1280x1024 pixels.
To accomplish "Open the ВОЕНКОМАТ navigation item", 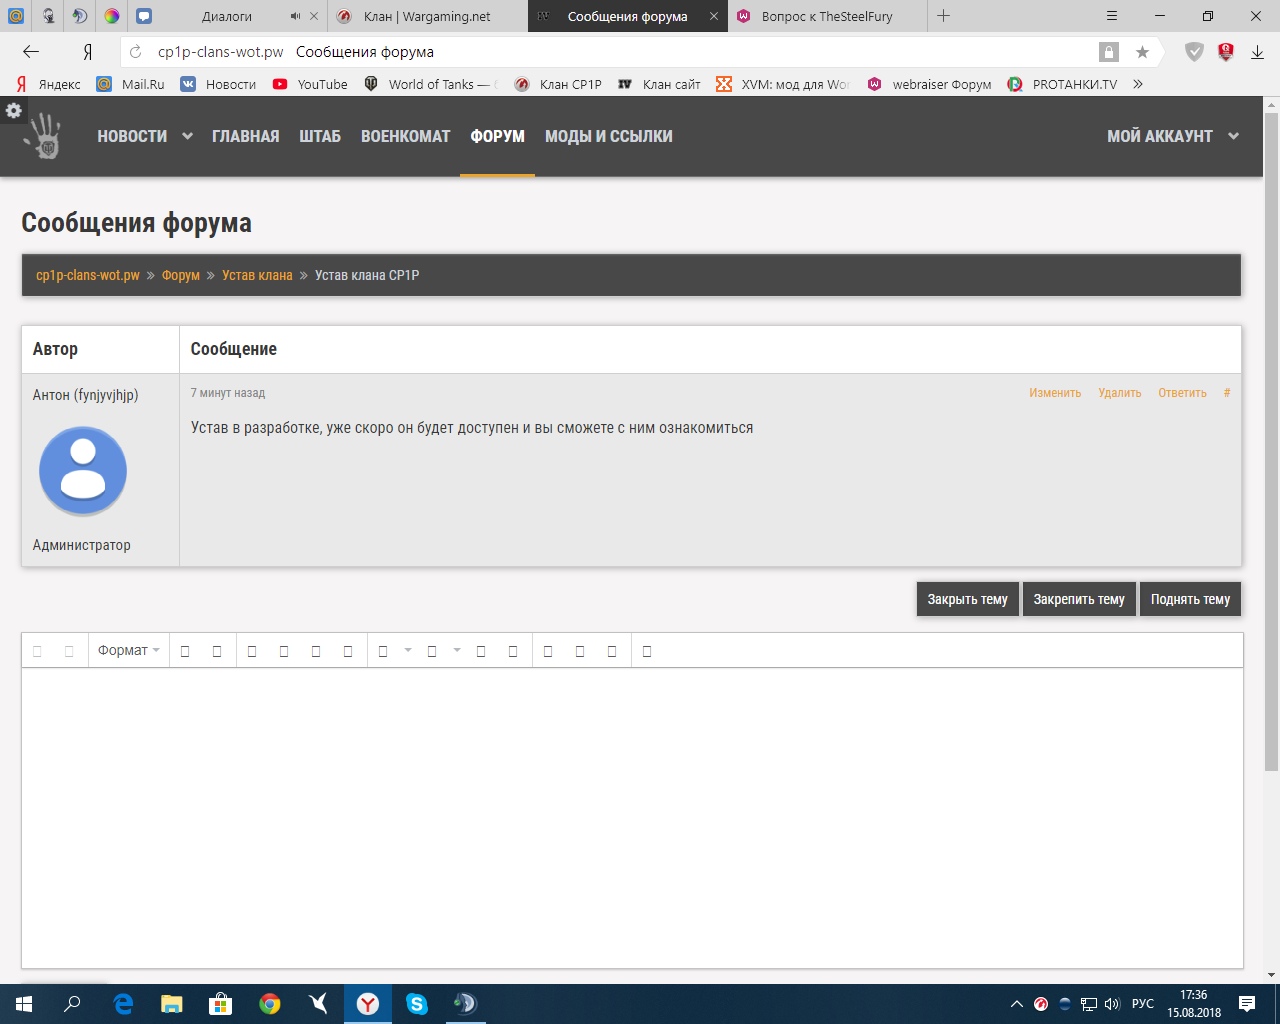I will tap(405, 136).
